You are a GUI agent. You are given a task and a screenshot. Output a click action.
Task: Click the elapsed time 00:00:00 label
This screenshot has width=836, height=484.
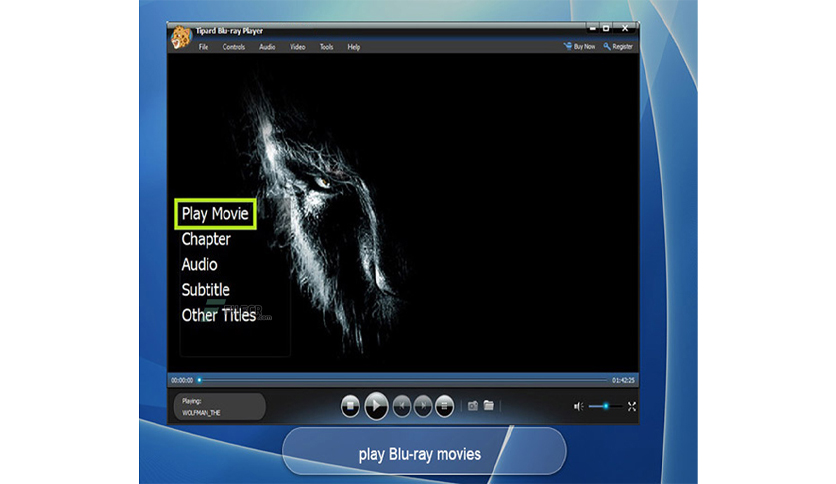click(182, 380)
